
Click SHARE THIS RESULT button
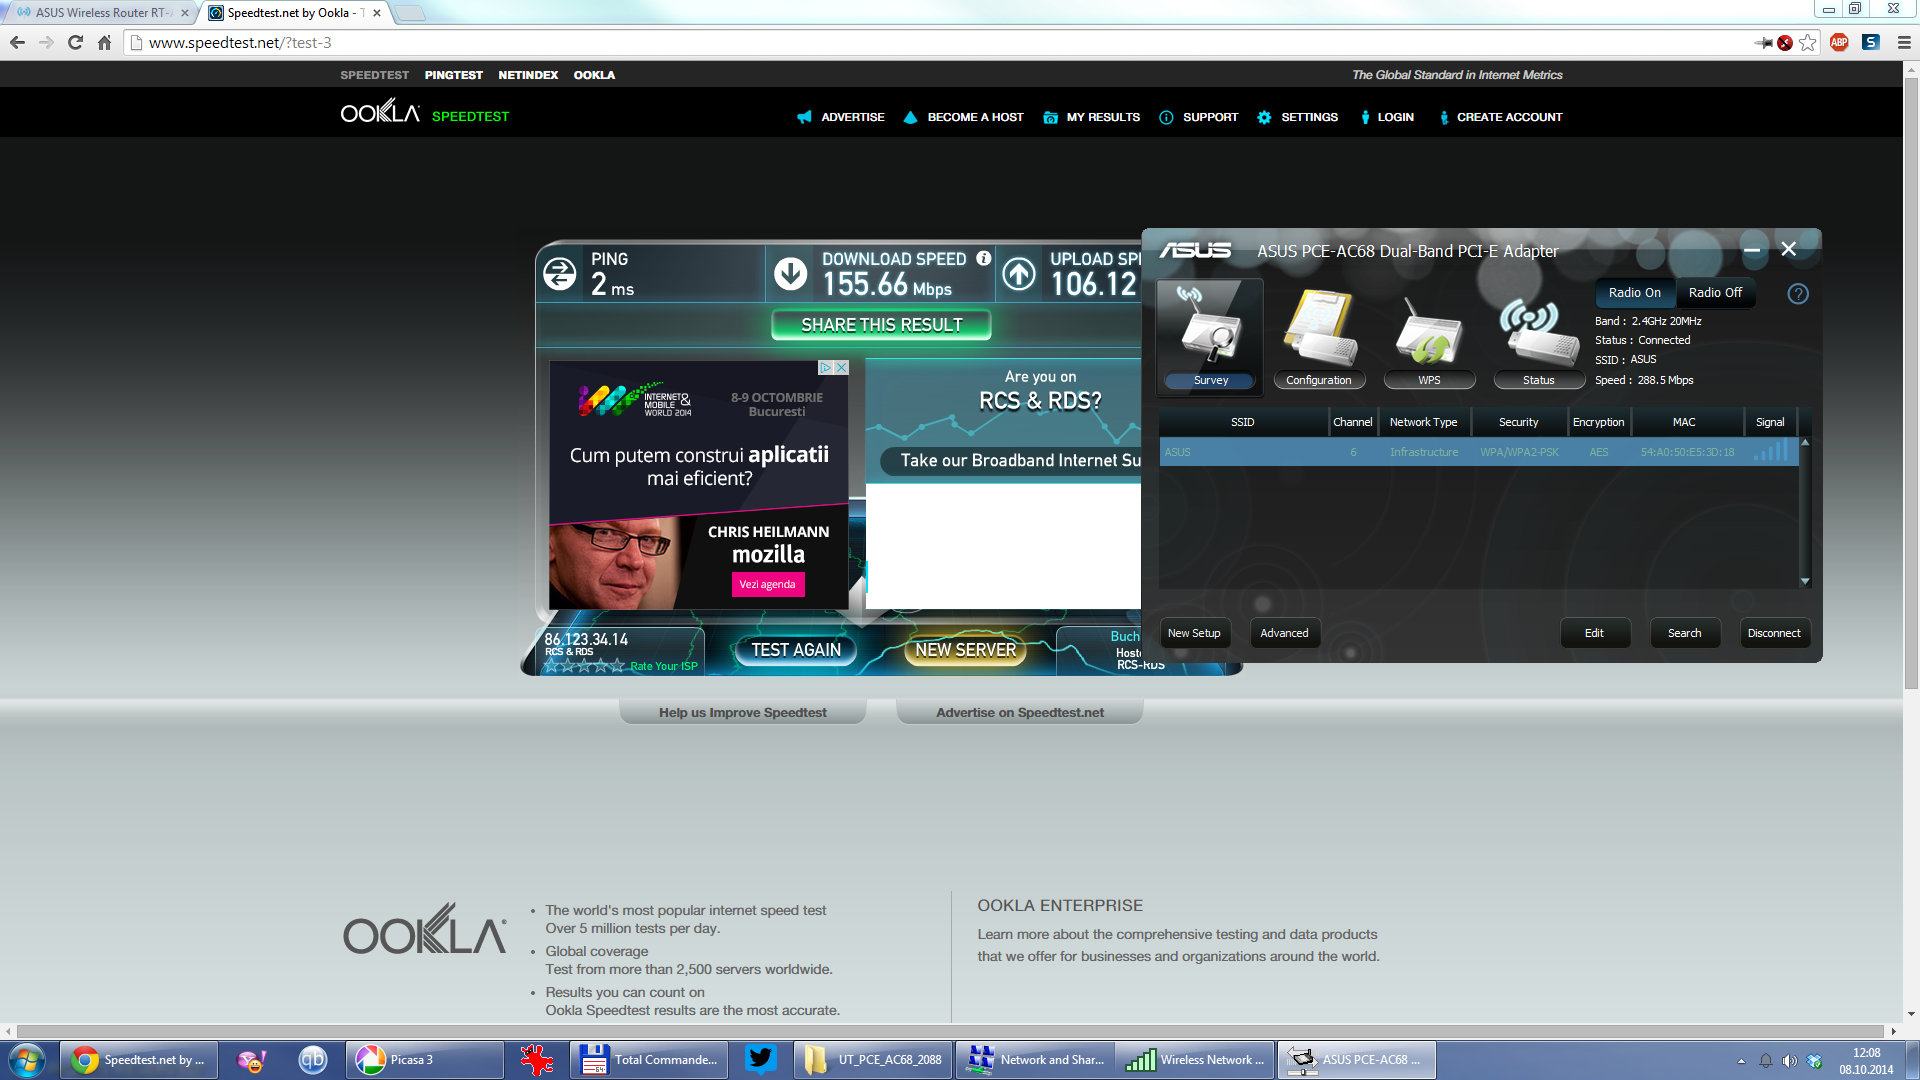pos(881,325)
